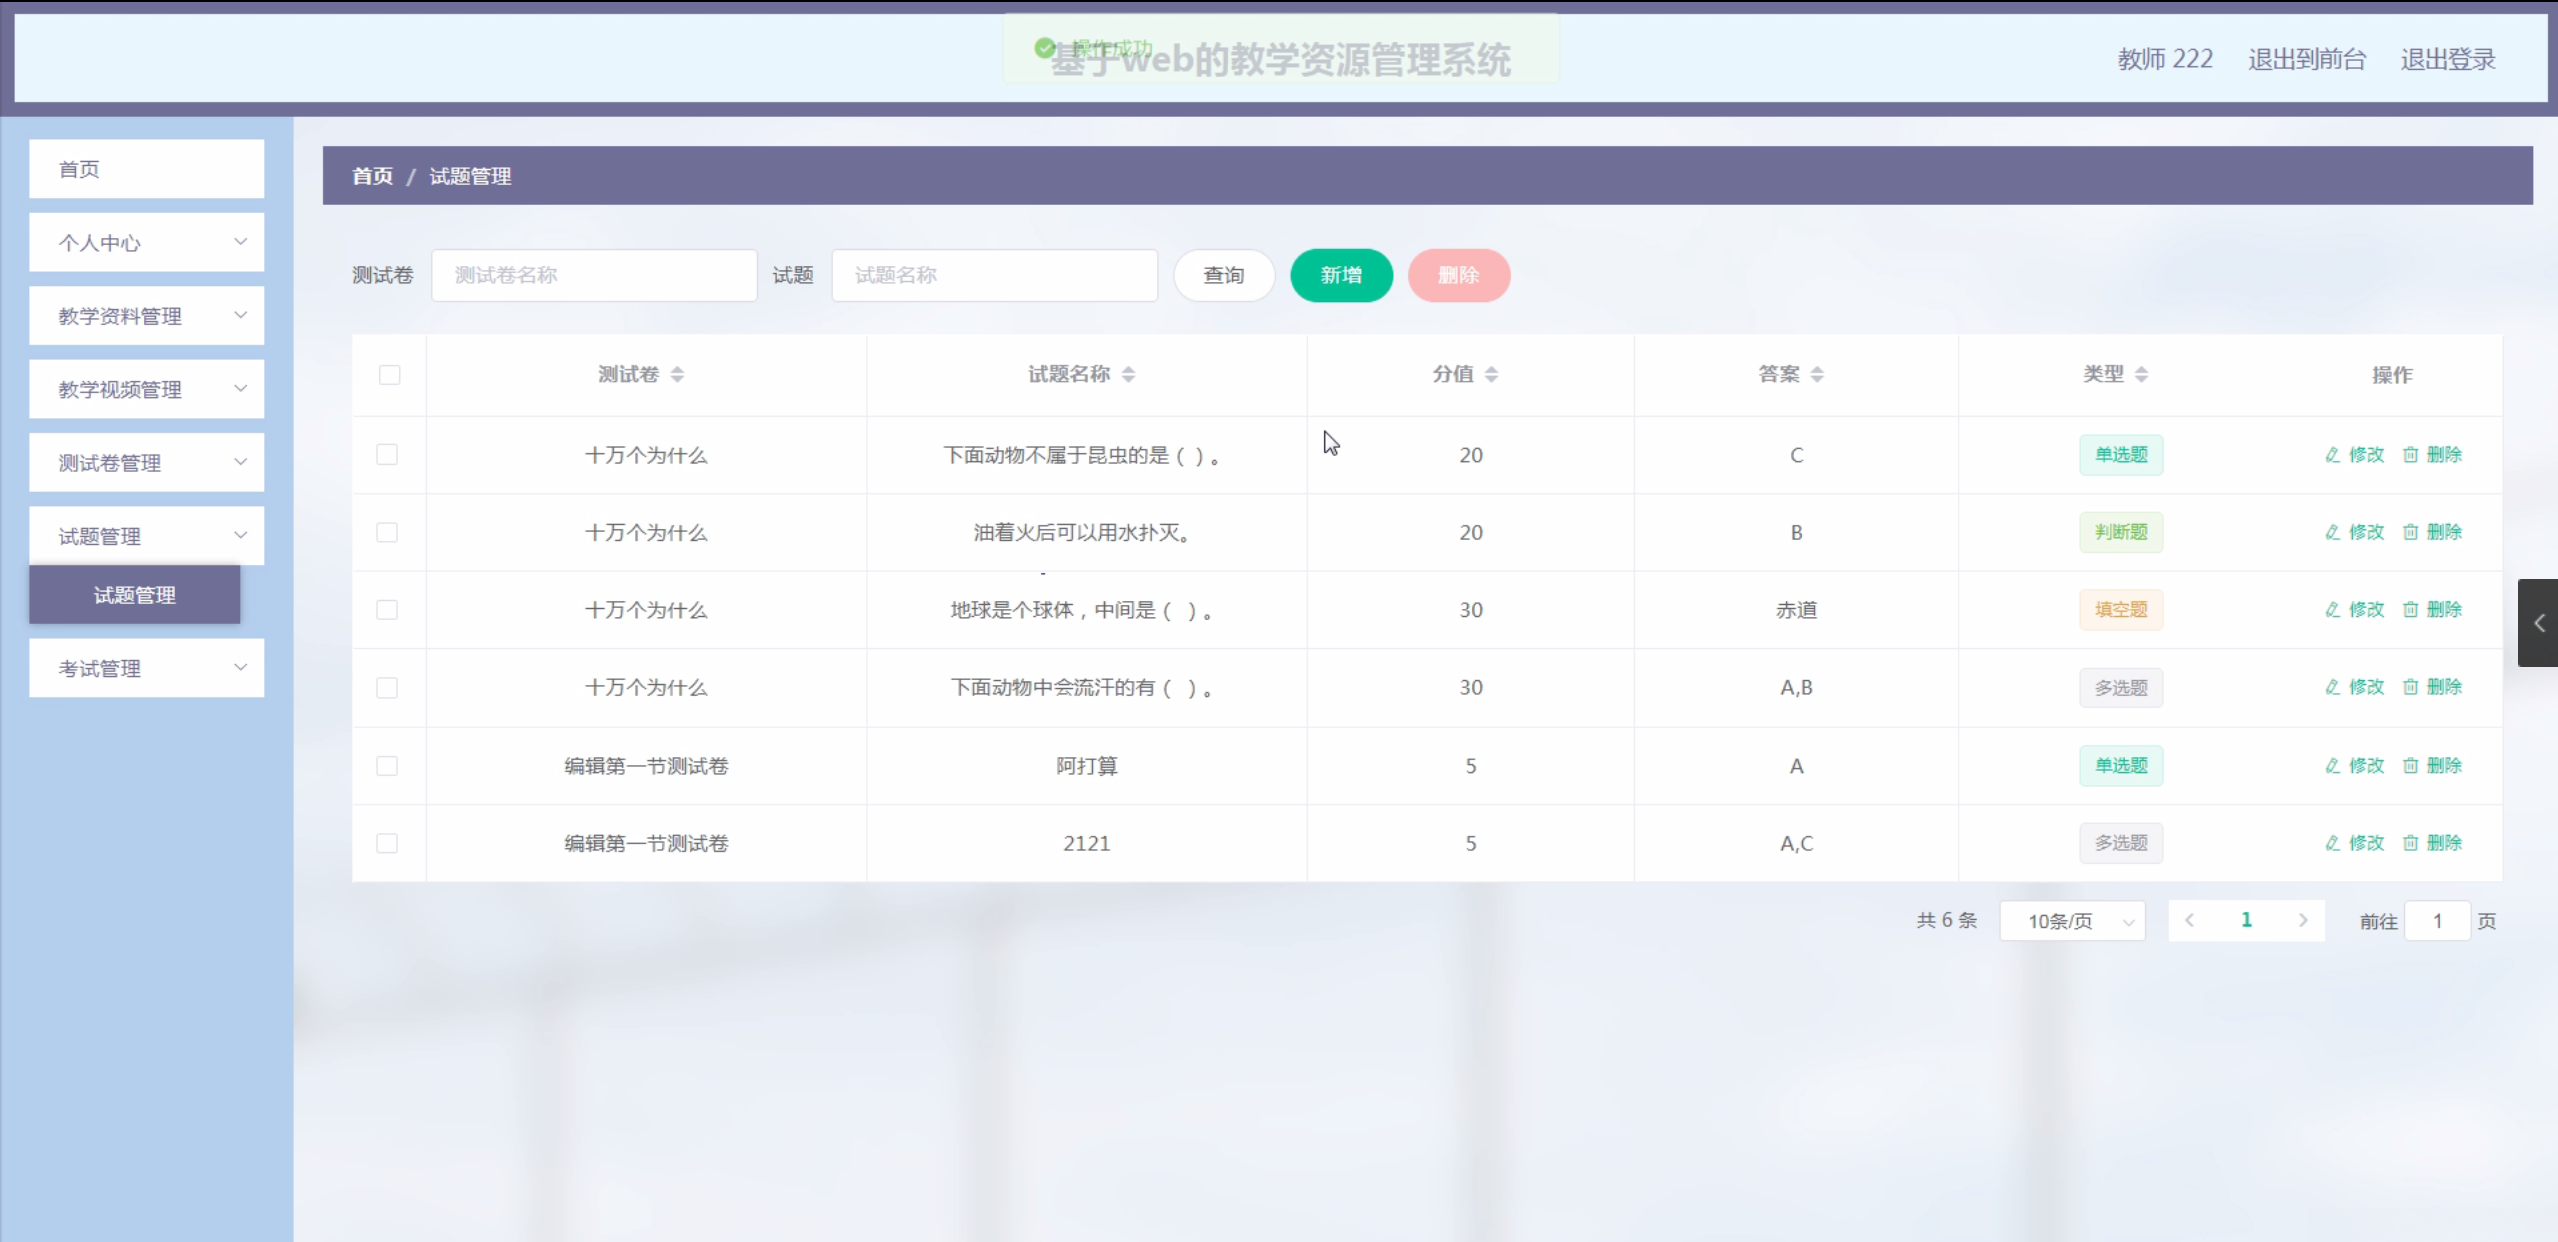Select the 试题管理 submenu item
The height and width of the screenshot is (1242, 2558).
tap(134, 595)
